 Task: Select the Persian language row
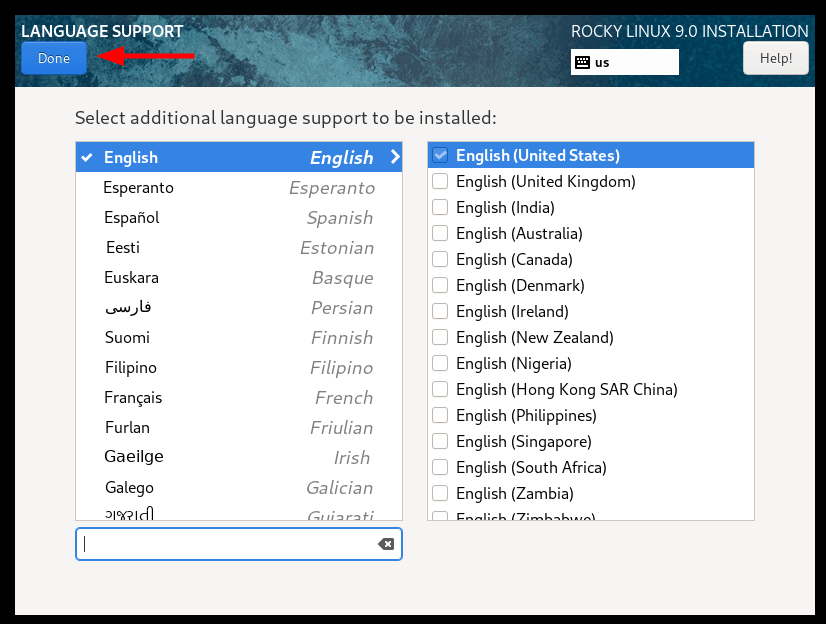[x=239, y=308]
